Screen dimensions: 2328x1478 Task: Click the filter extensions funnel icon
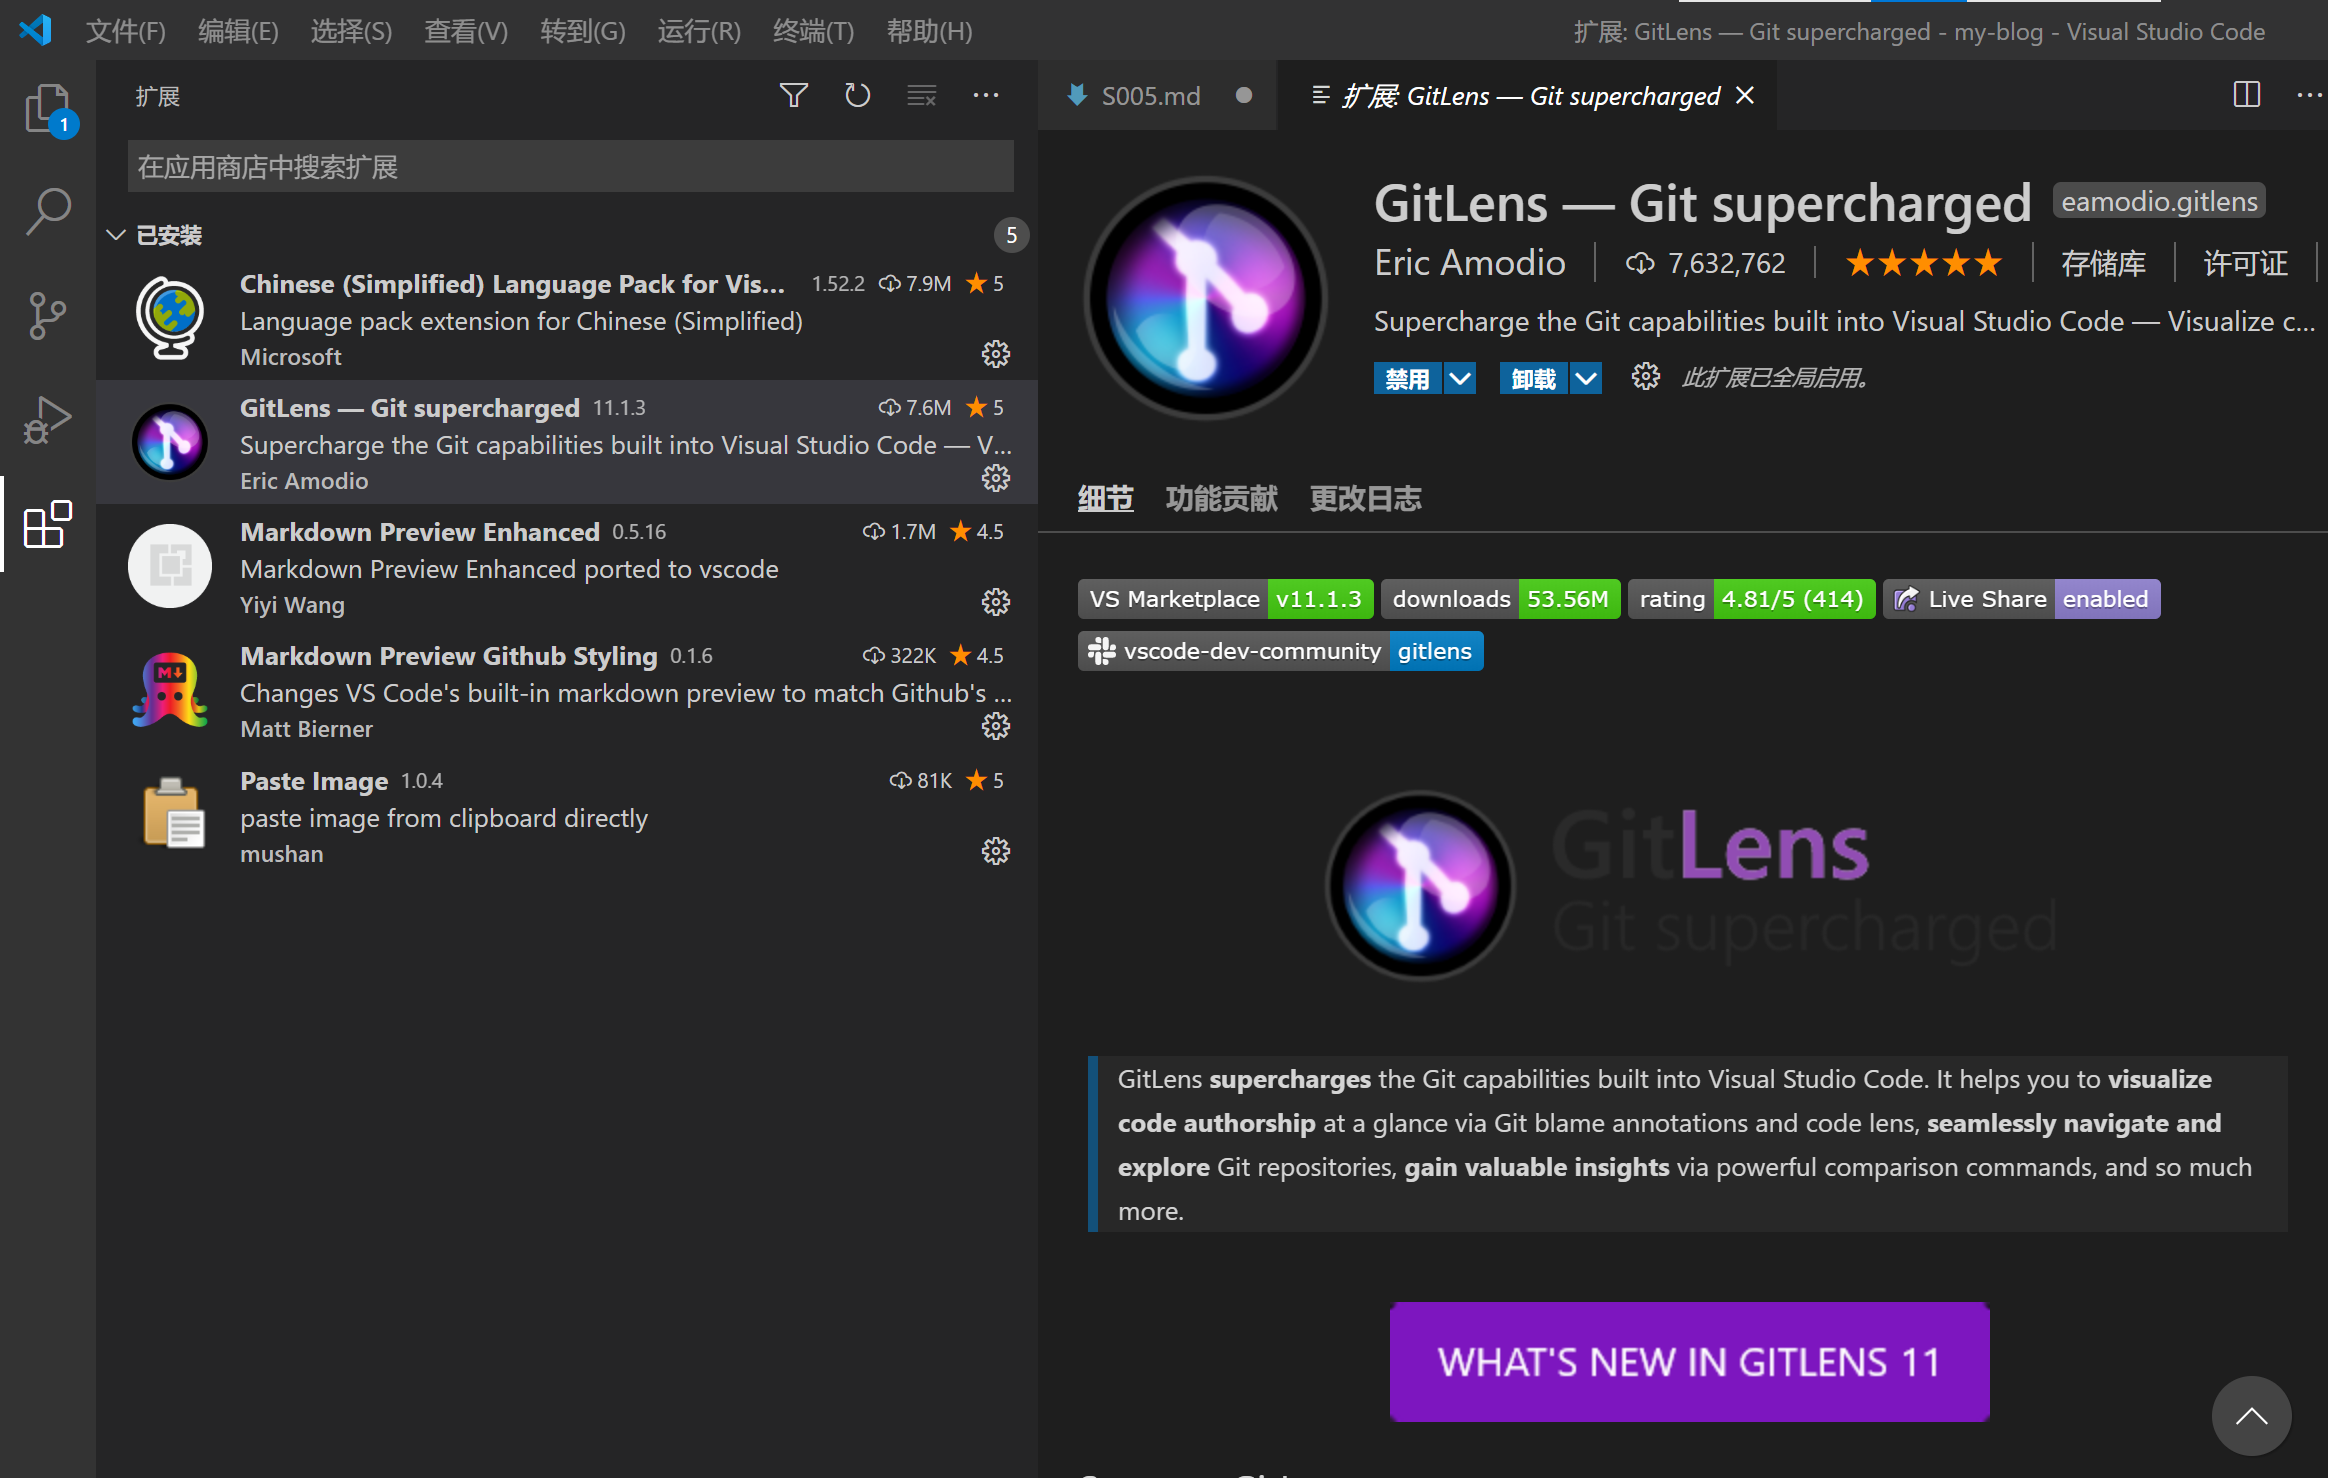pyautogui.click(x=793, y=96)
